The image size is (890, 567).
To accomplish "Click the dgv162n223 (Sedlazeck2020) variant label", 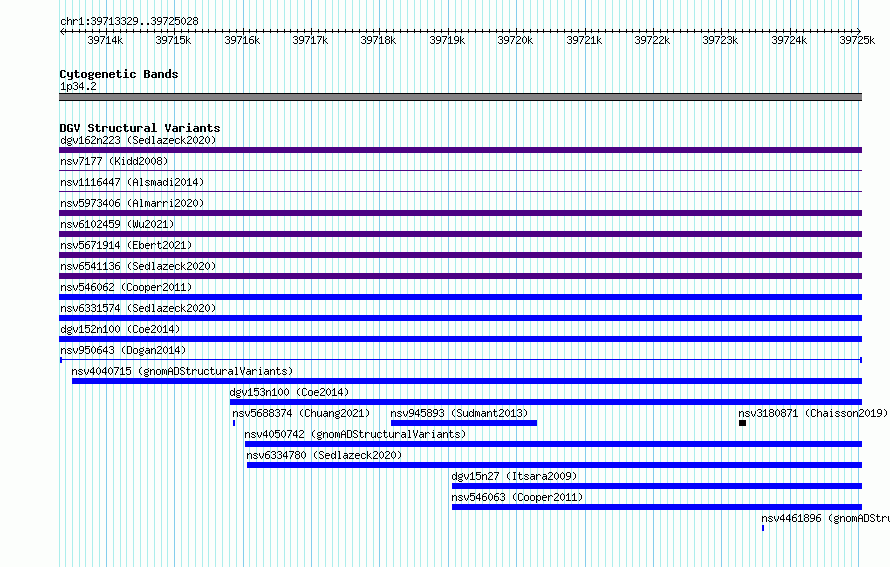I will pos(138,140).
